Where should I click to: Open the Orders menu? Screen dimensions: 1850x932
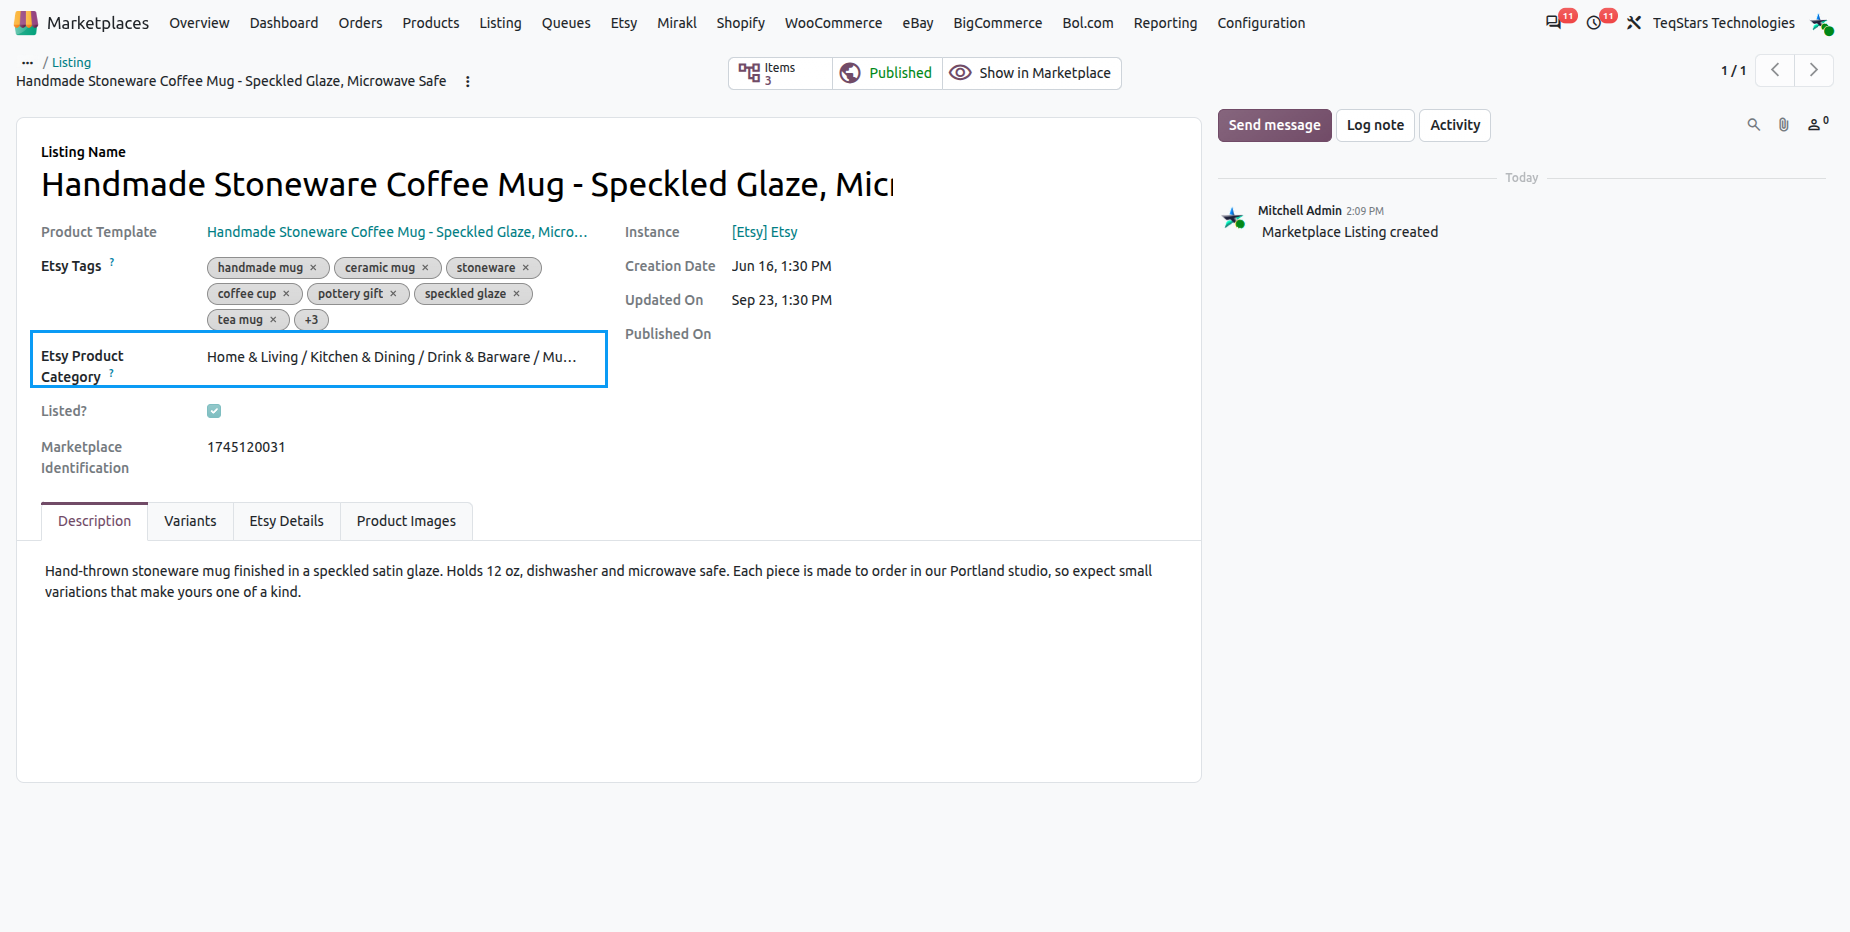point(360,22)
